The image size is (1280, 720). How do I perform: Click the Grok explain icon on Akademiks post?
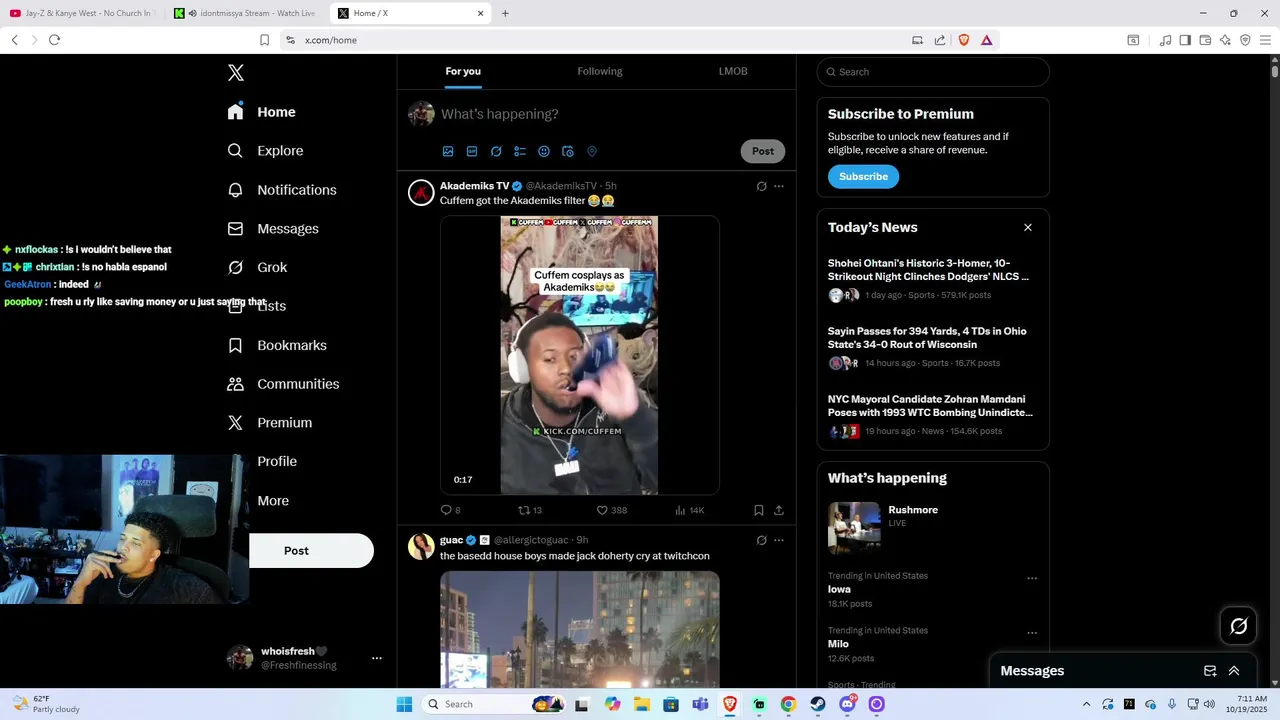[x=761, y=186]
